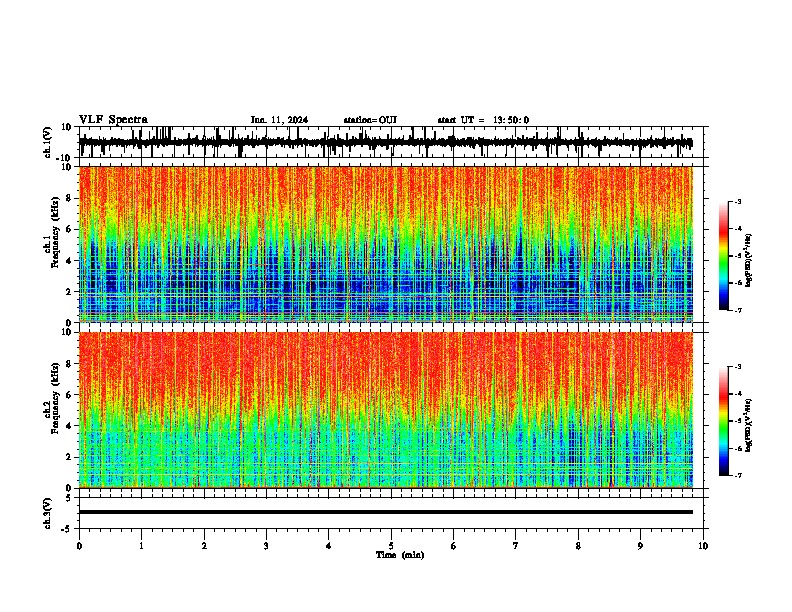792x612 pixels.
Task: Click the ch.2 color bar units label
Action: [749, 426]
